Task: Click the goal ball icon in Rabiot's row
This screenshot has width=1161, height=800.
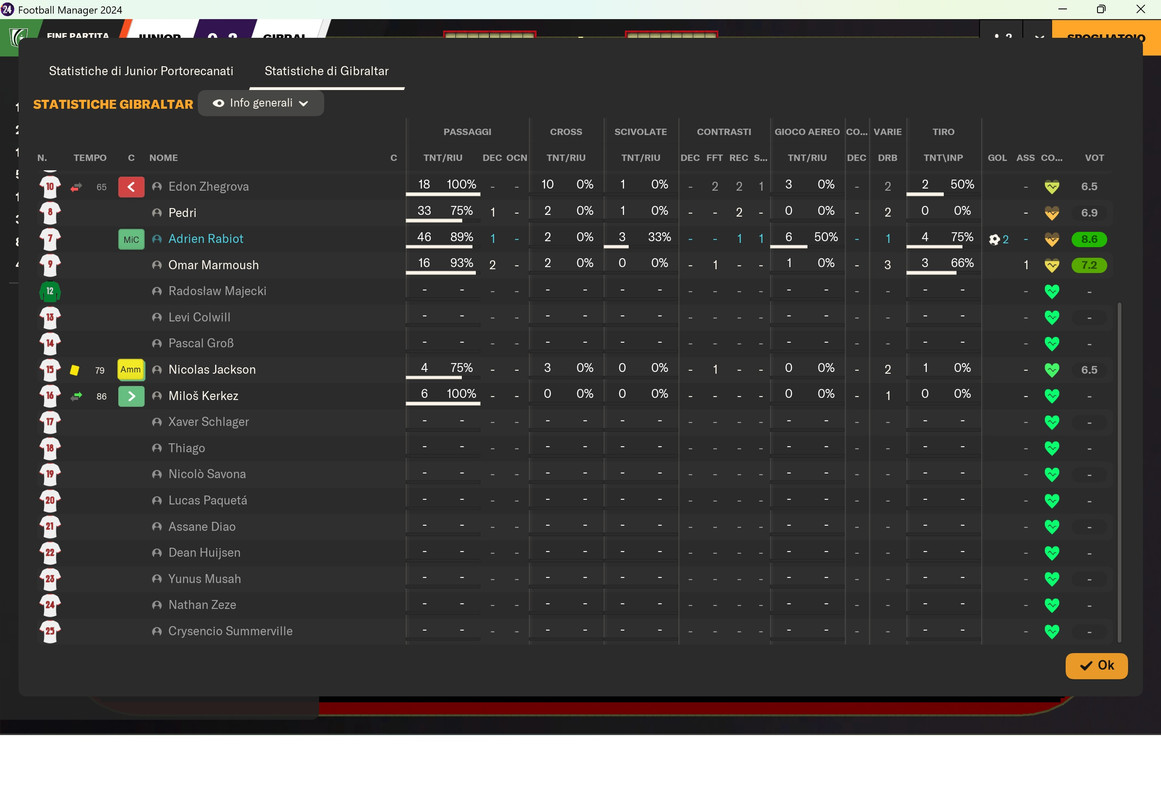Action: (994, 239)
